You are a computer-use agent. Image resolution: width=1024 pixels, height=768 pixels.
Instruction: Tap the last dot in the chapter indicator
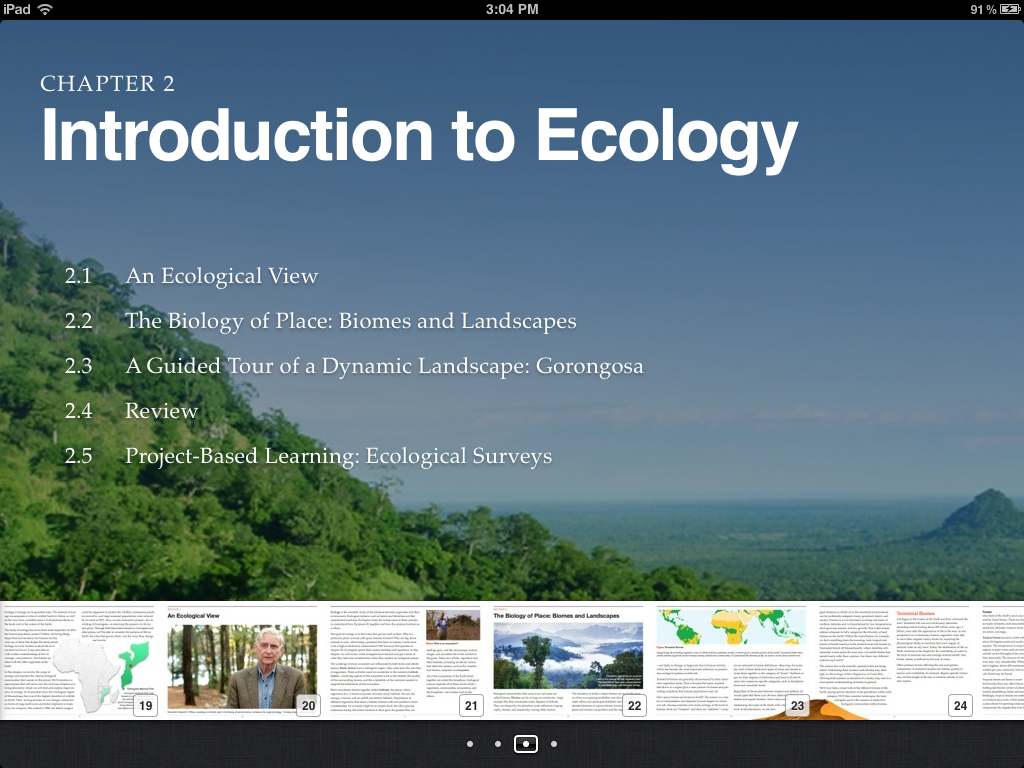point(554,744)
